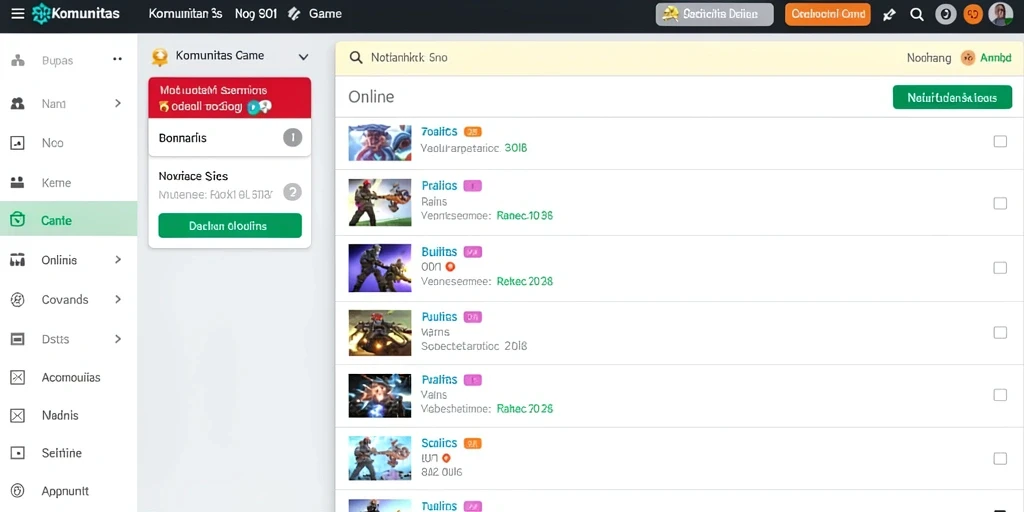Screen dimensions: 1024x512
Task: Click the Ranec 1036 green text
Action: (524, 215)
